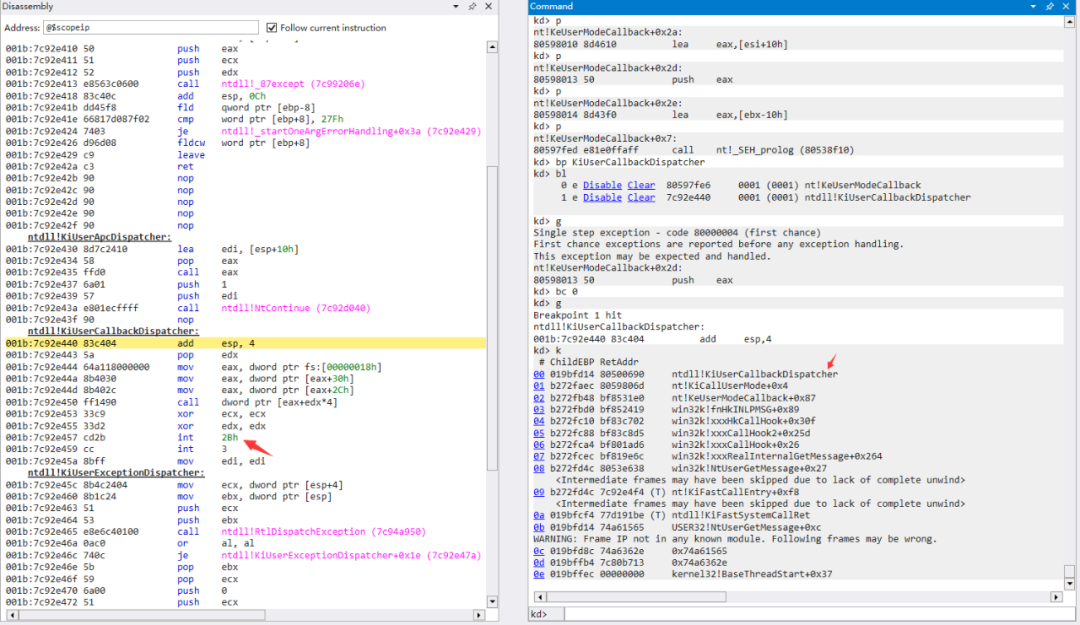This screenshot has width=1080, height=625.
Task: Open stack frame 0e link
Action: click(x=539, y=574)
